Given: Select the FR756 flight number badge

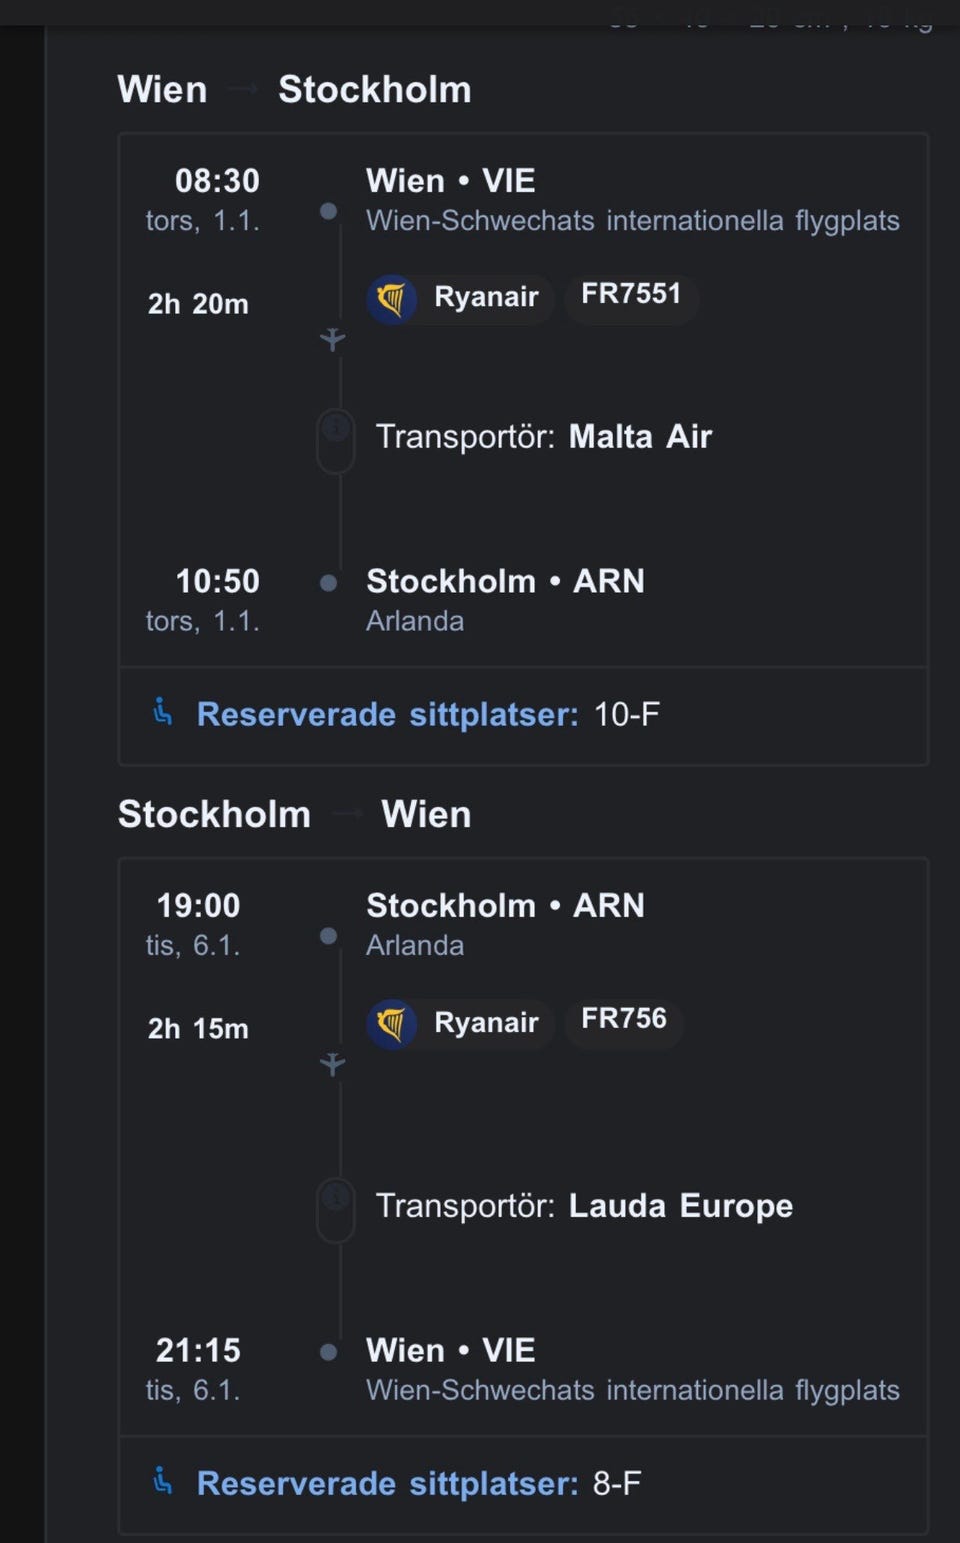Looking at the screenshot, I should [x=624, y=1020].
